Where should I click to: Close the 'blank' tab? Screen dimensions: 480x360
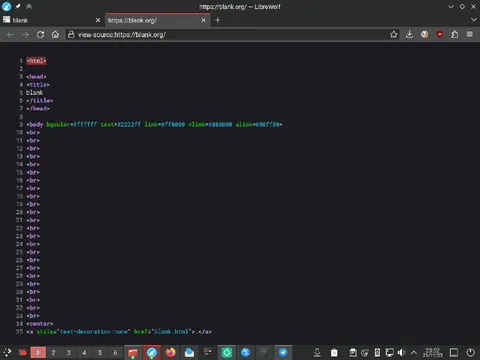[x=98, y=20]
